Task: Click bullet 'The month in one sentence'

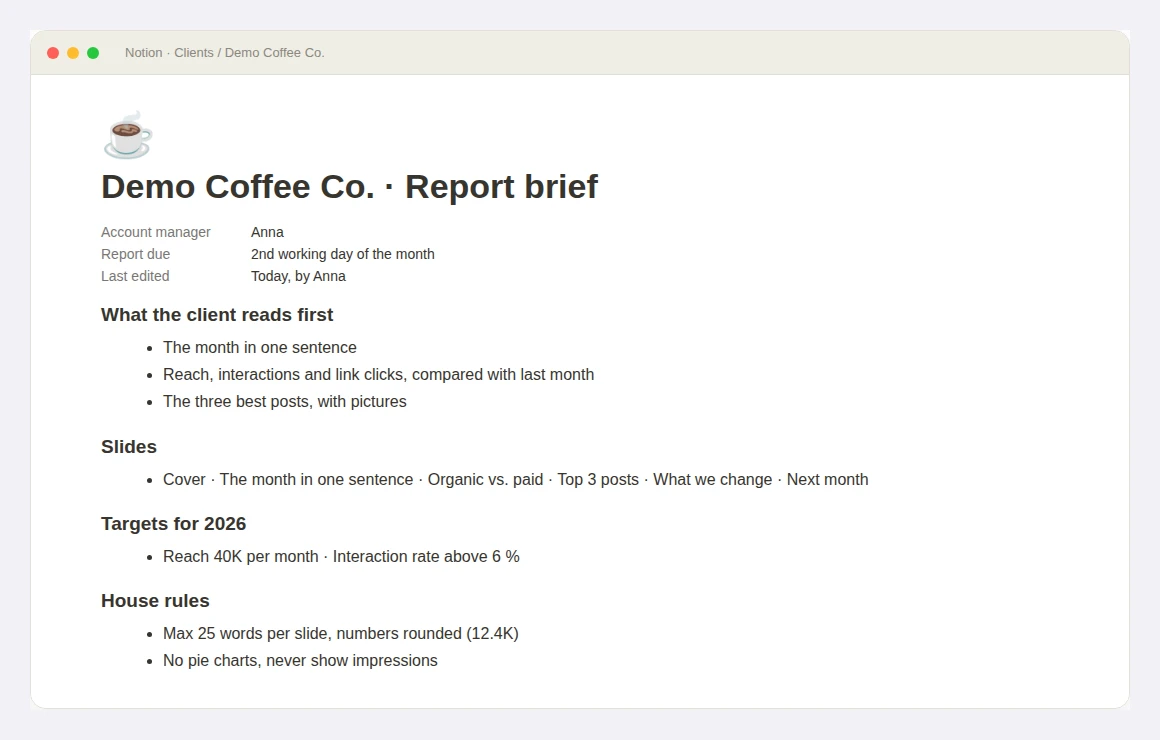Action: (x=260, y=348)
